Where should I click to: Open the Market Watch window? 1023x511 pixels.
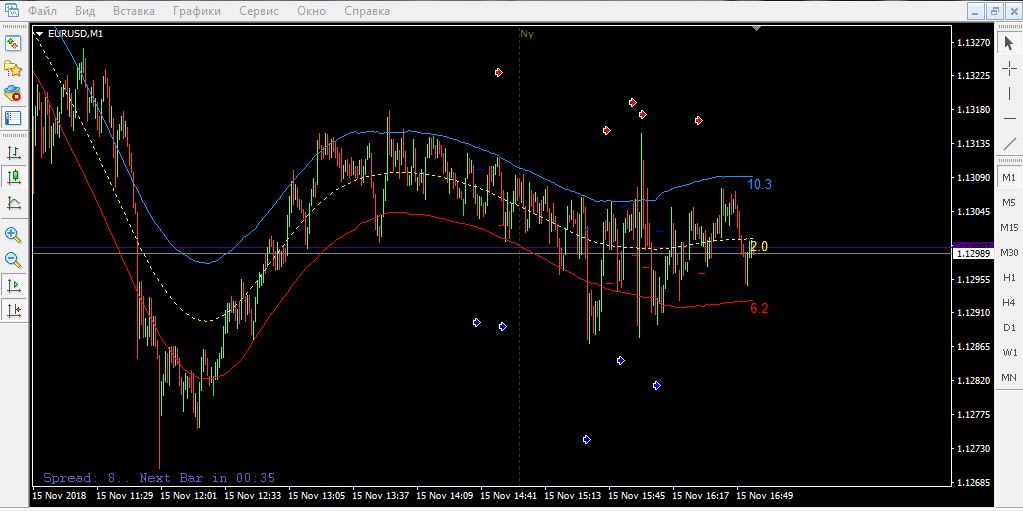click(13, 44)
